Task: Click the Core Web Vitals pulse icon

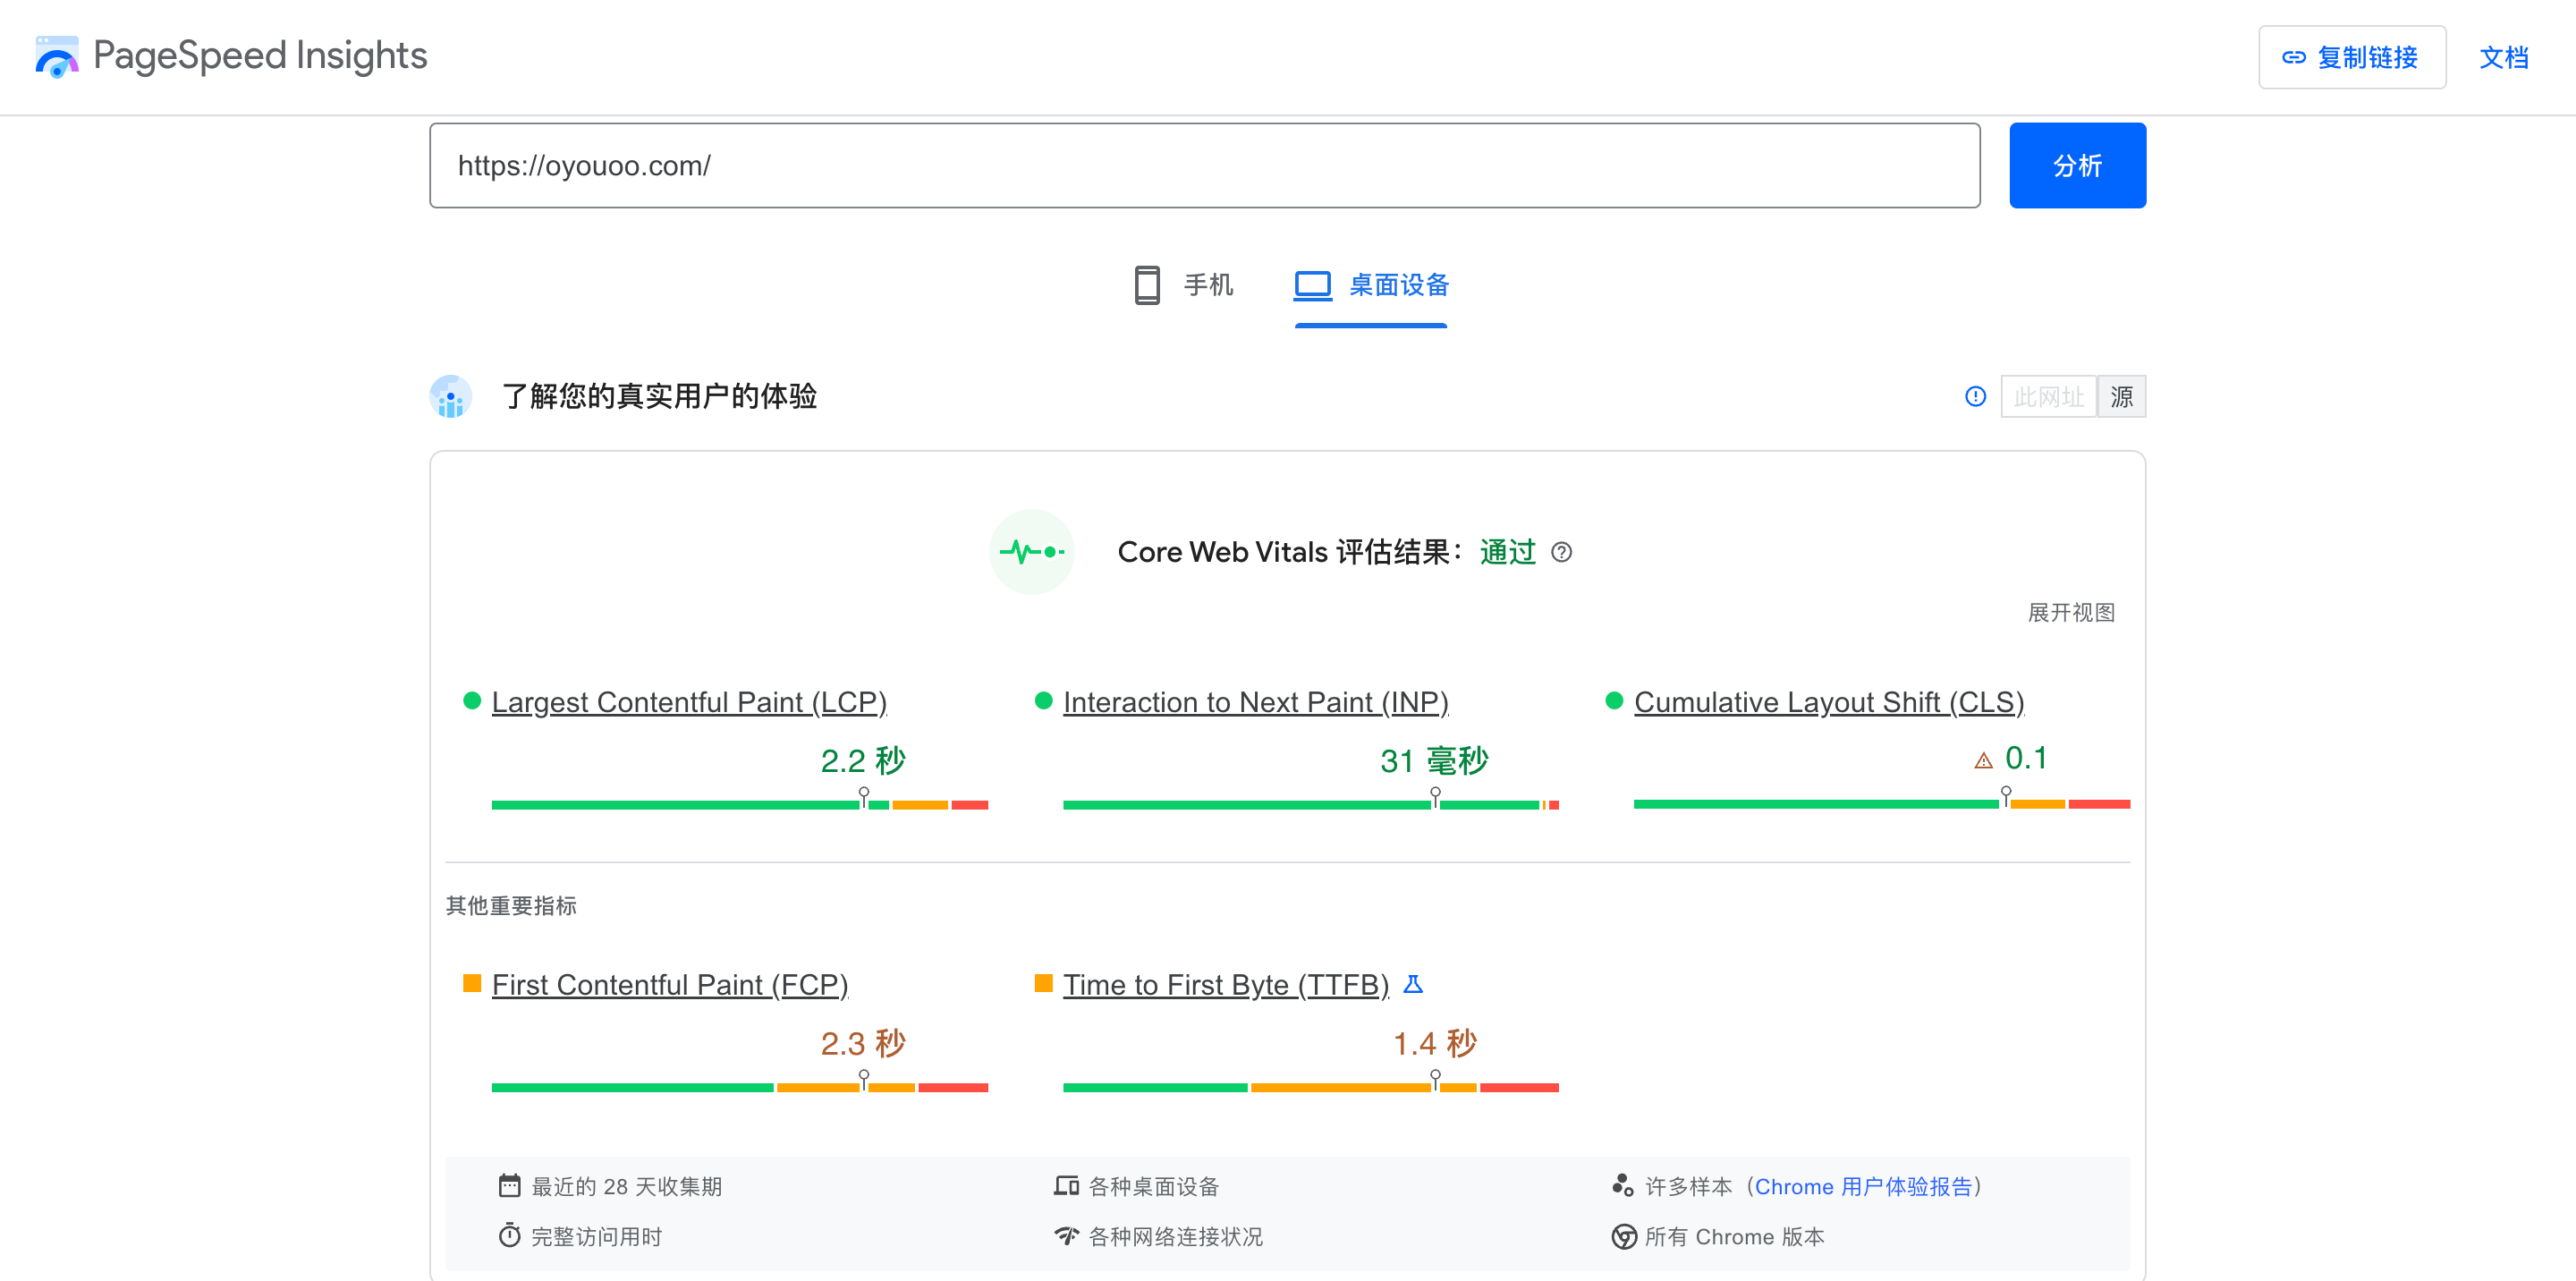Action: point(1032,552)
